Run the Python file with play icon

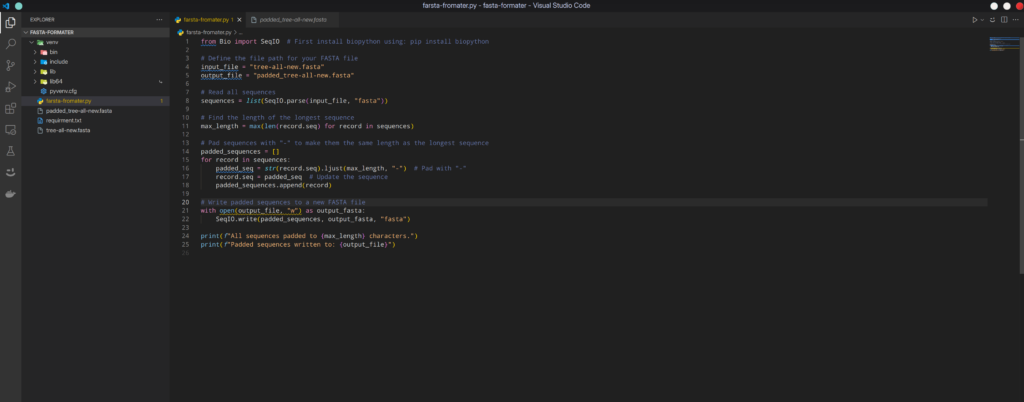pos(974,20)
